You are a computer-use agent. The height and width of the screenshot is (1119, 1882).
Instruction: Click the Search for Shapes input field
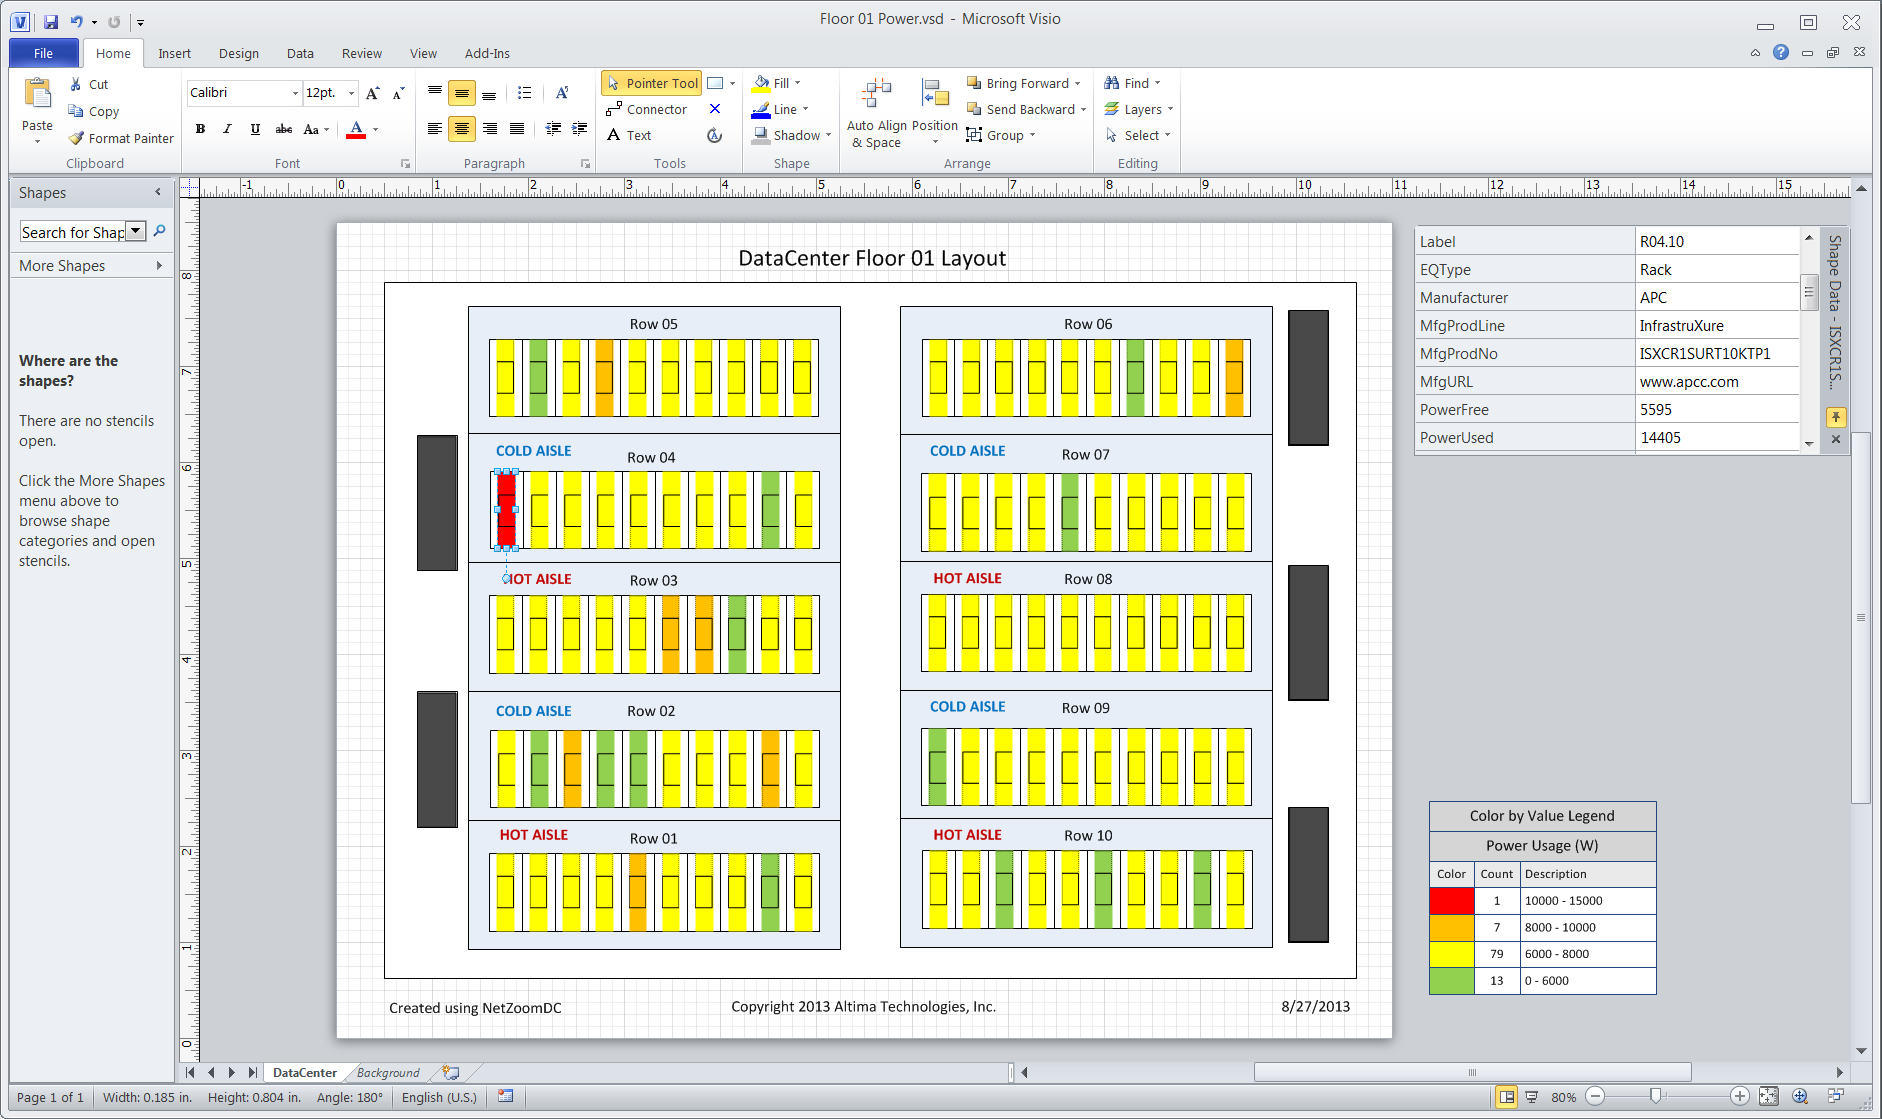click(x=73, y=232)
